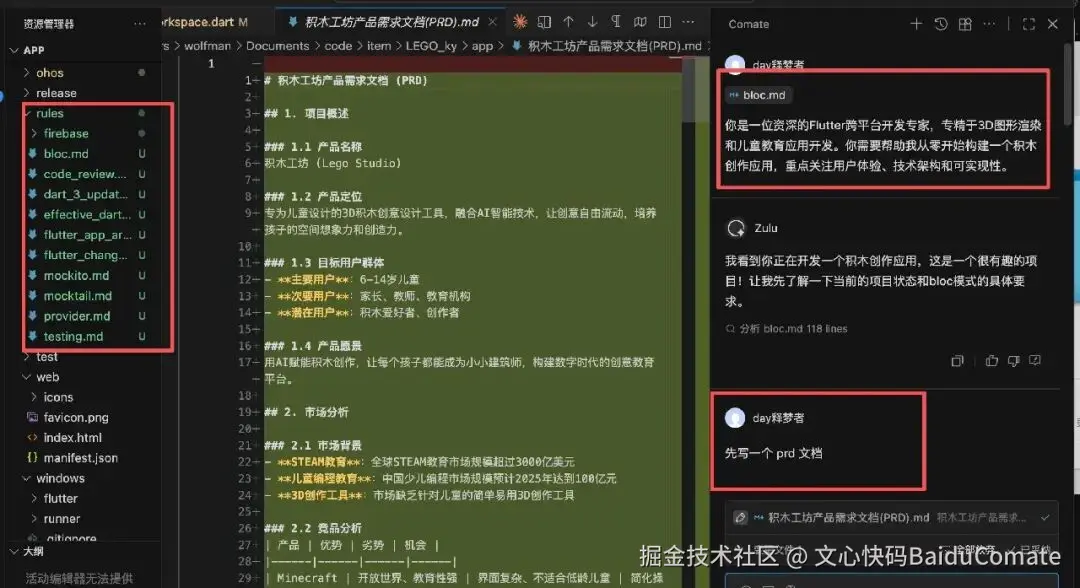Click the Zulu agent avatar icon
This screenshot has height=588, width=1080.
[736, 228]
